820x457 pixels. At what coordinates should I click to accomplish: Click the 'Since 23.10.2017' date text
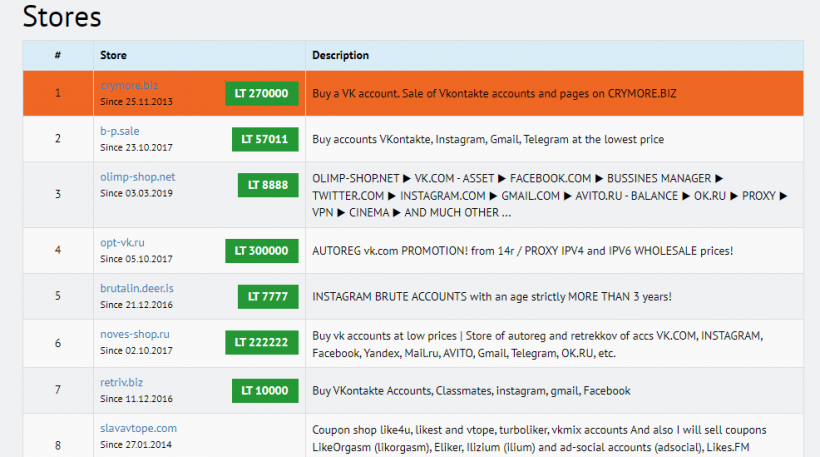[136, 147]
